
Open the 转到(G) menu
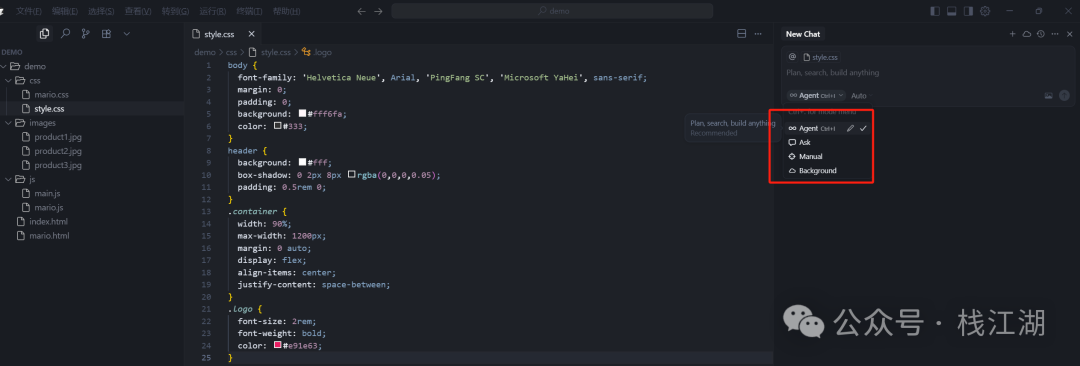[175, 11]
